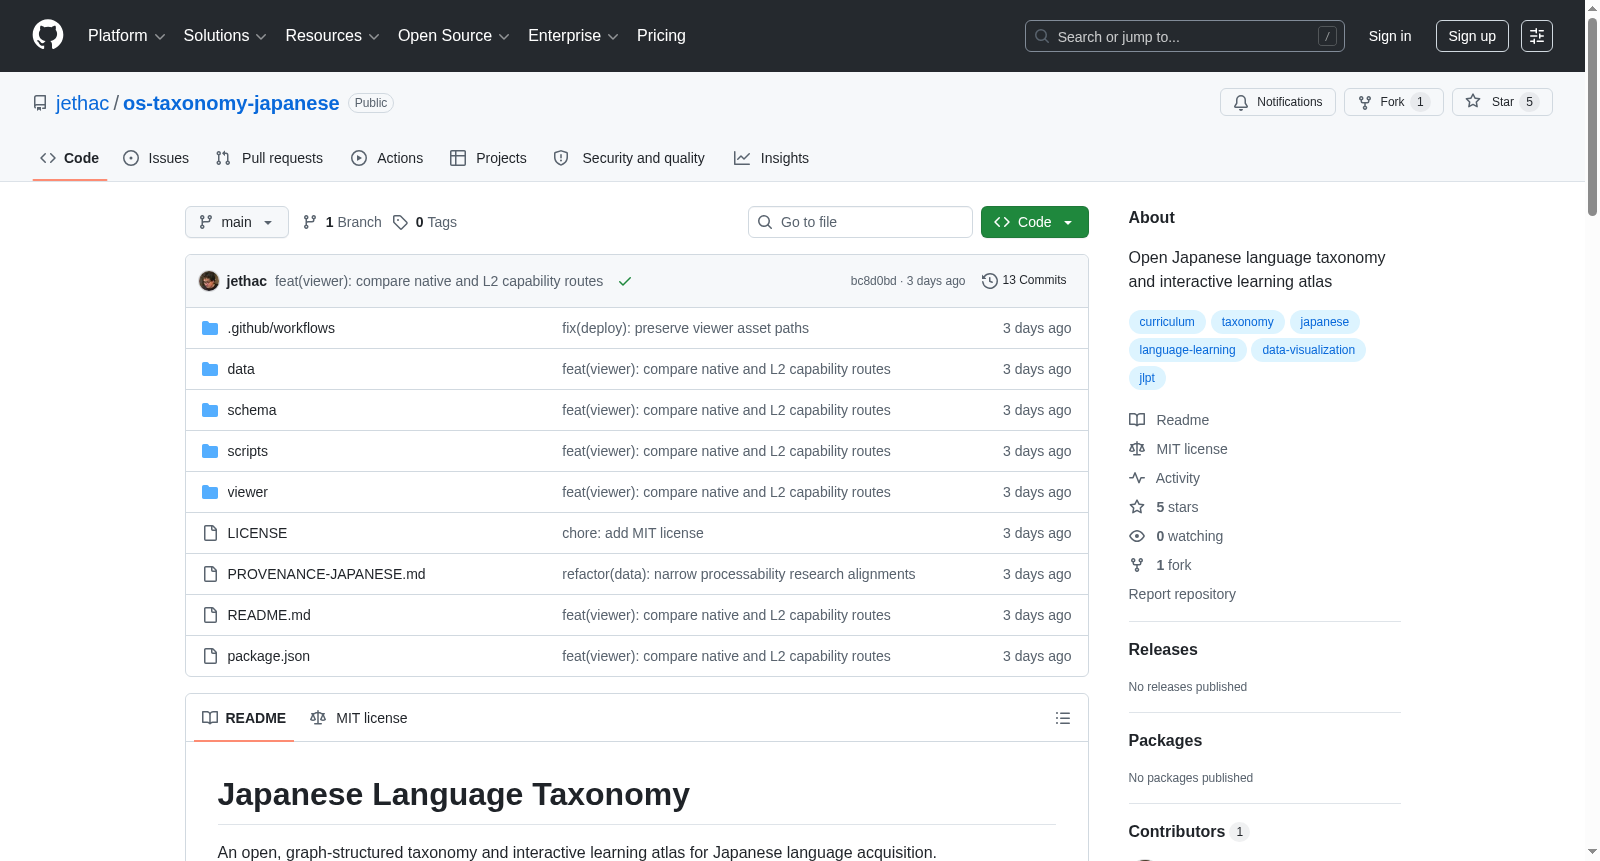Expand the Resources menu
Viewport: 1600px width, 861px height.
click(332, 36)
